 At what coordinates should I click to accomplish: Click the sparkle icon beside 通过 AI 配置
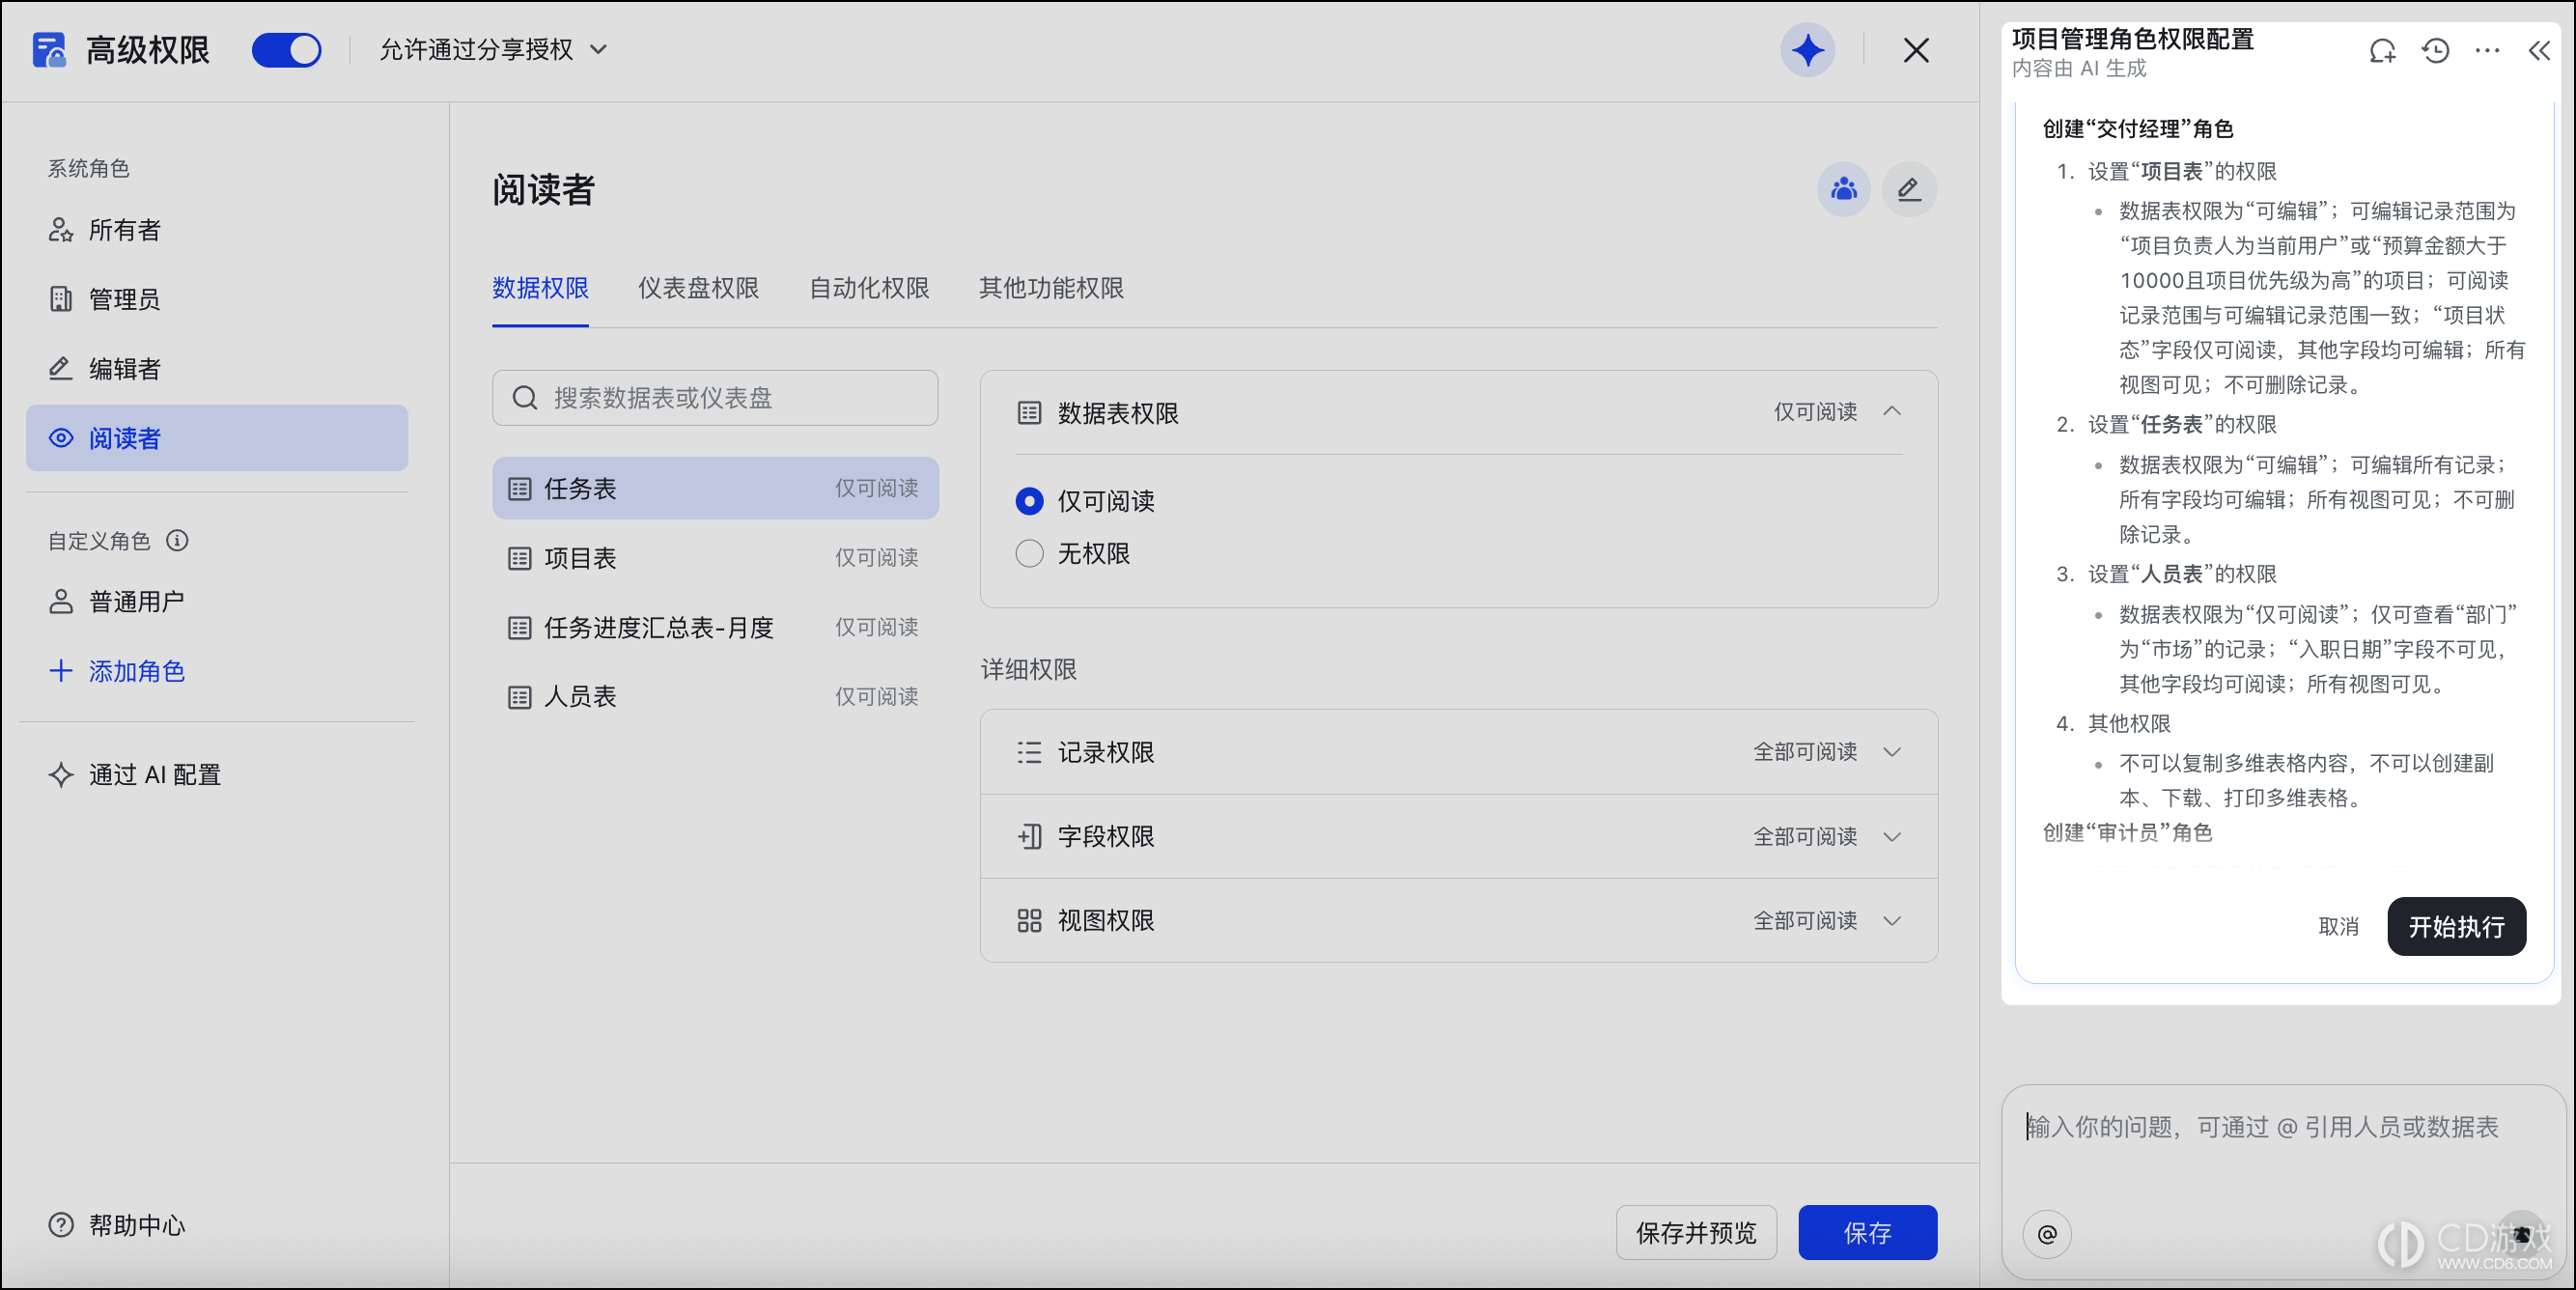tap(60, 775)
